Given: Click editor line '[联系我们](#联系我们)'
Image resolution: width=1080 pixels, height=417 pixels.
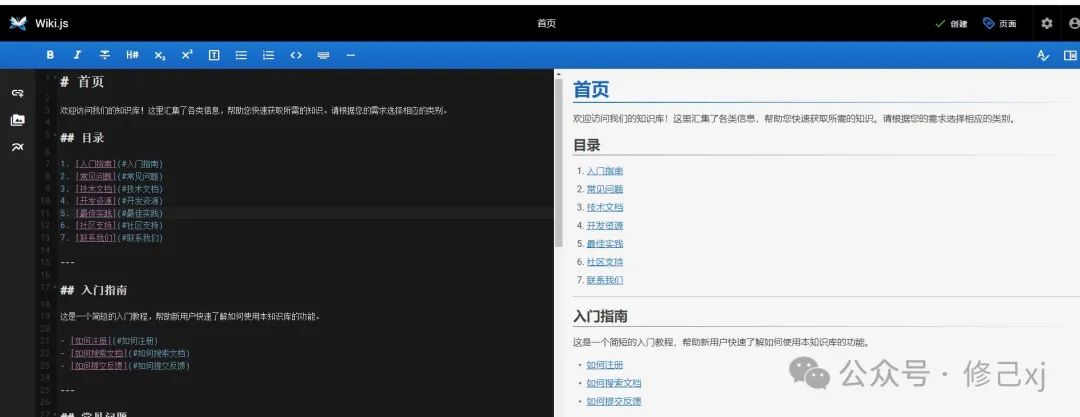Looking at the screenshot, I should click(118, 238).
